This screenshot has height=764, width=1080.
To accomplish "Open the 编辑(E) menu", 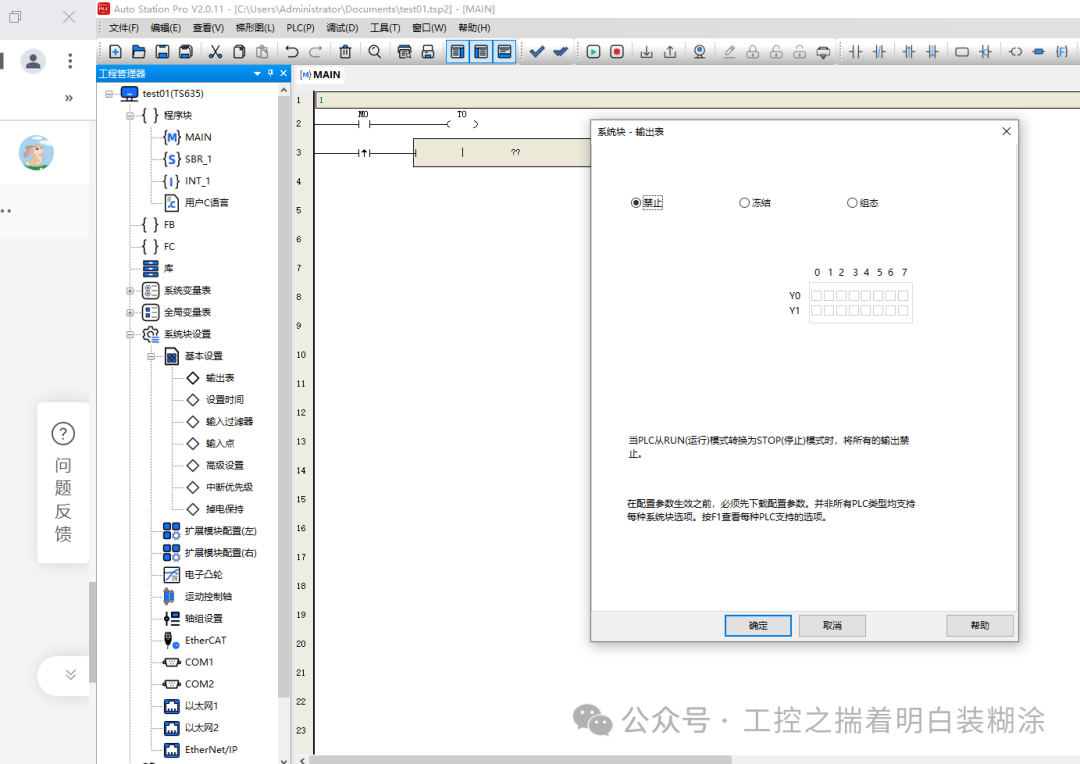I will 165,28.
